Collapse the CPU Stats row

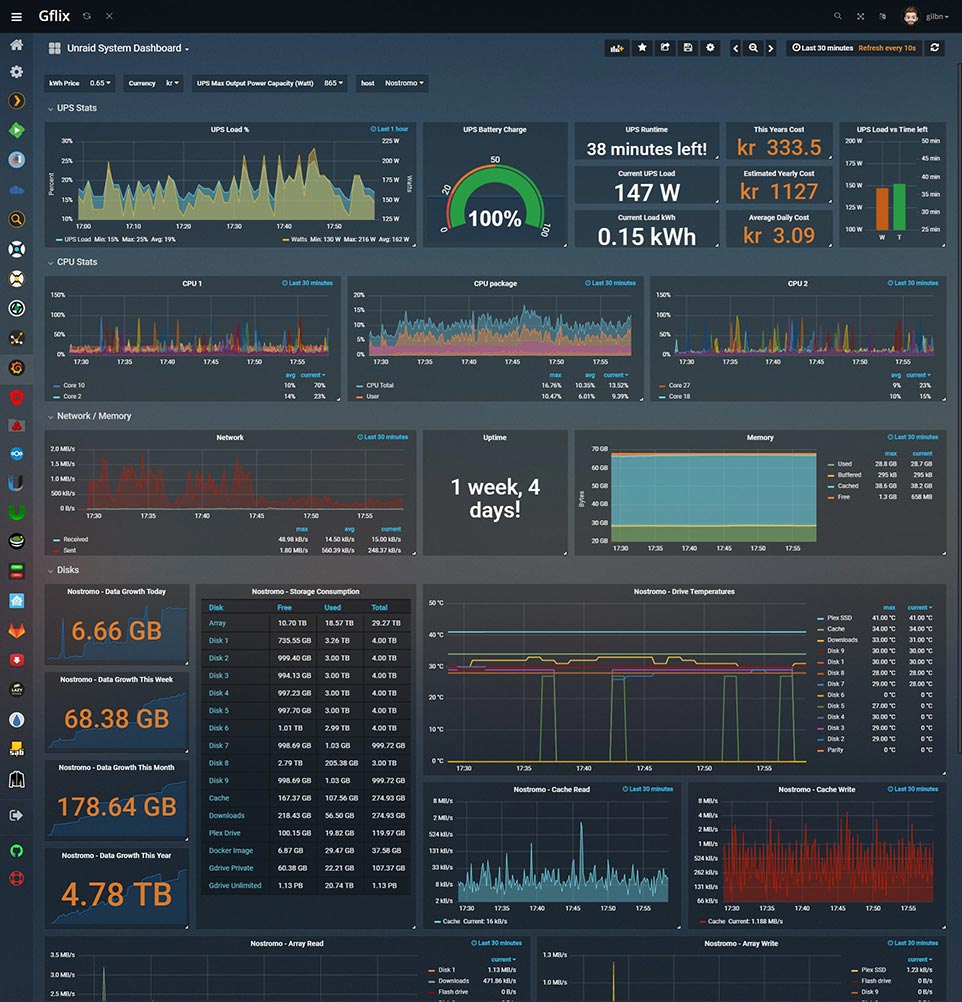77,262
